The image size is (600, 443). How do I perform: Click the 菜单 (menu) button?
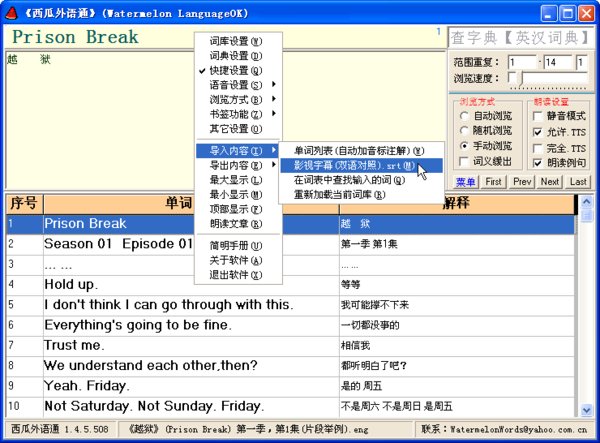tap(466, 181)
